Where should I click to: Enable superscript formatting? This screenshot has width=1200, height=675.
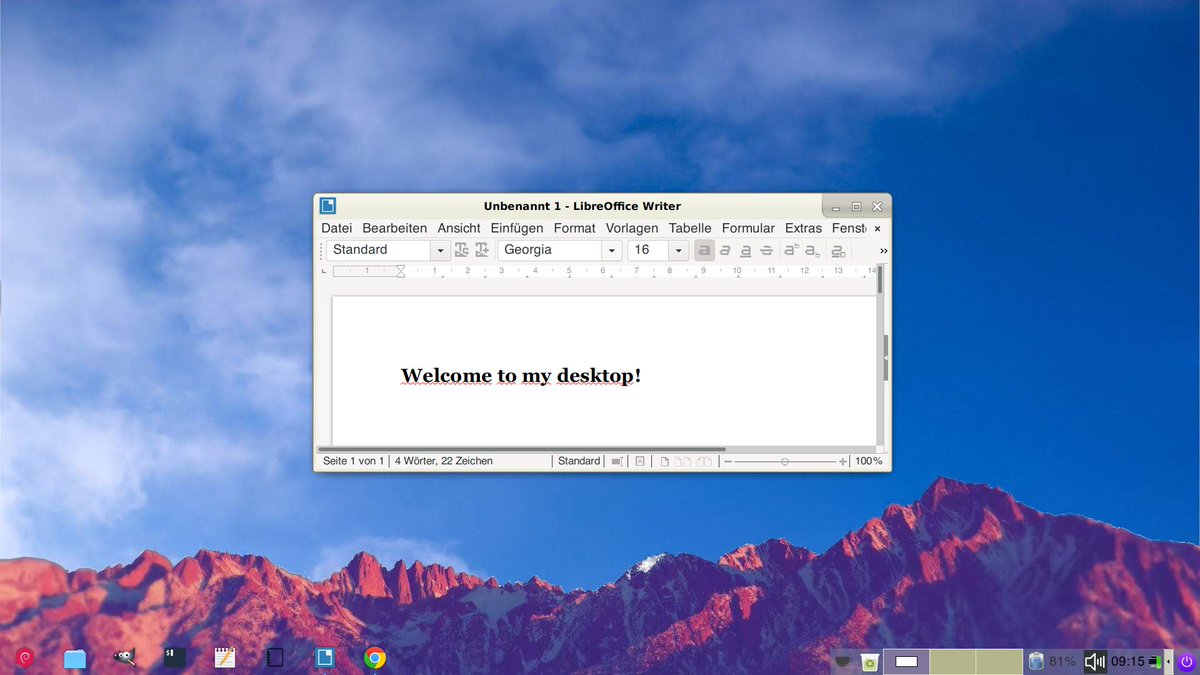pos(789,250)
